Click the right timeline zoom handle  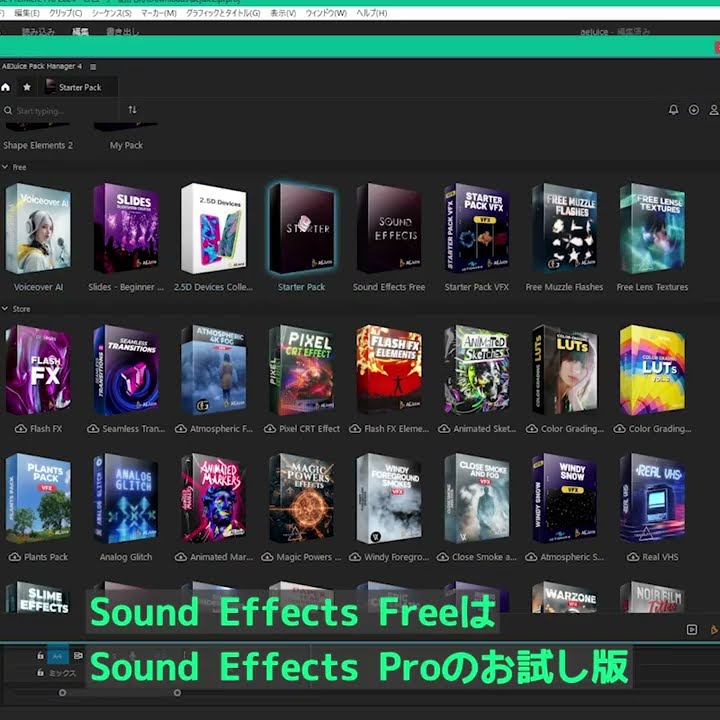click(177, 692)
